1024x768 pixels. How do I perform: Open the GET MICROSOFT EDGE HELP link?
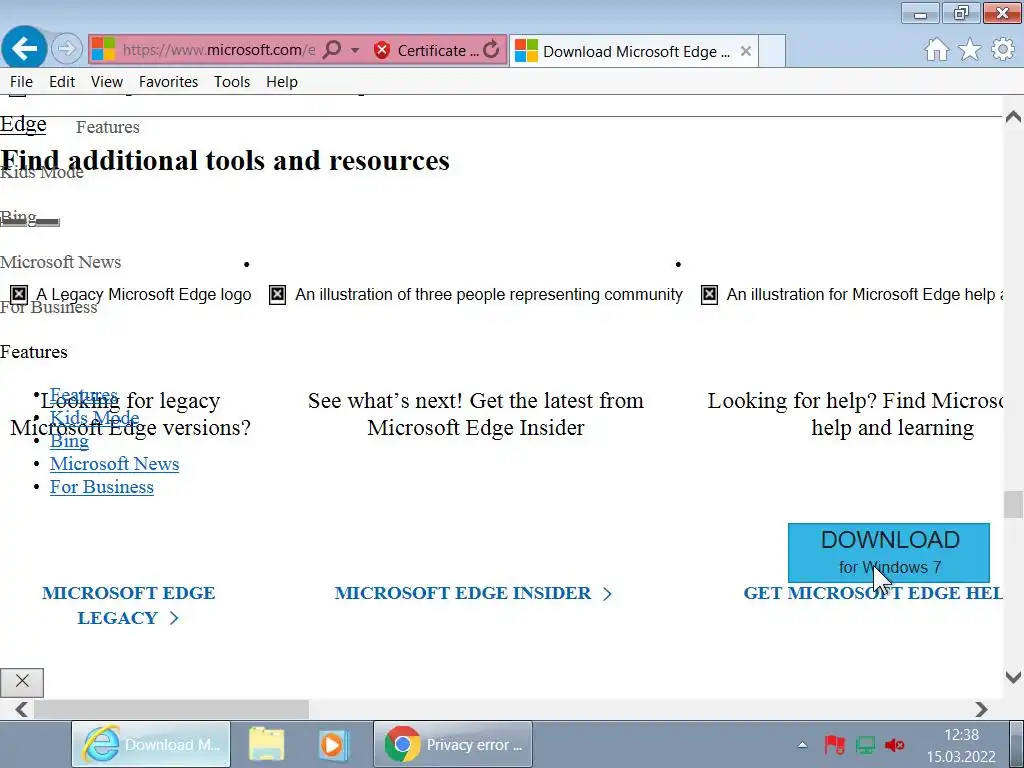(872, 593)
